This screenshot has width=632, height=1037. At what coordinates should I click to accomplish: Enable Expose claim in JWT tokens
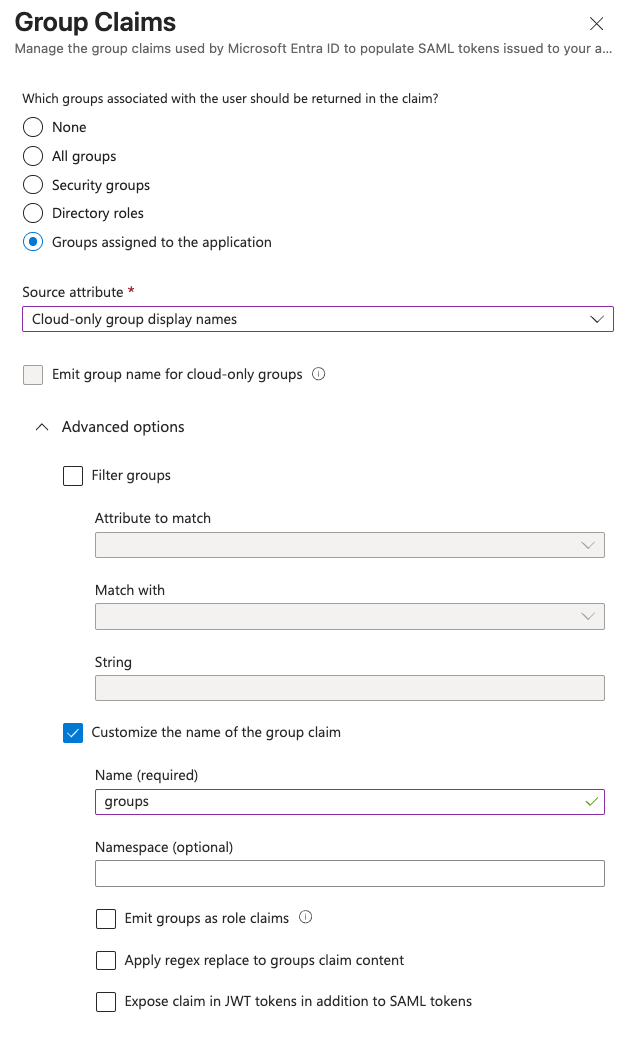[105, 1001]
